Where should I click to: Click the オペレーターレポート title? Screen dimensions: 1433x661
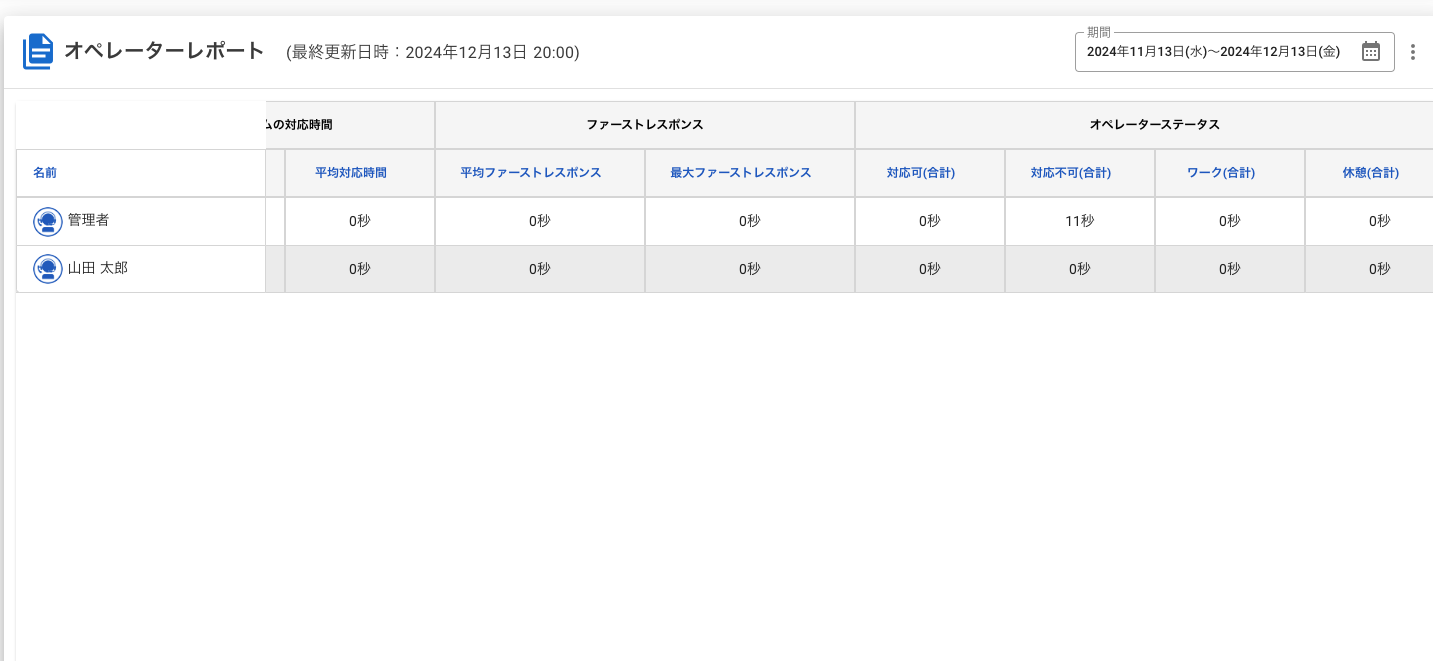point(165,51)
